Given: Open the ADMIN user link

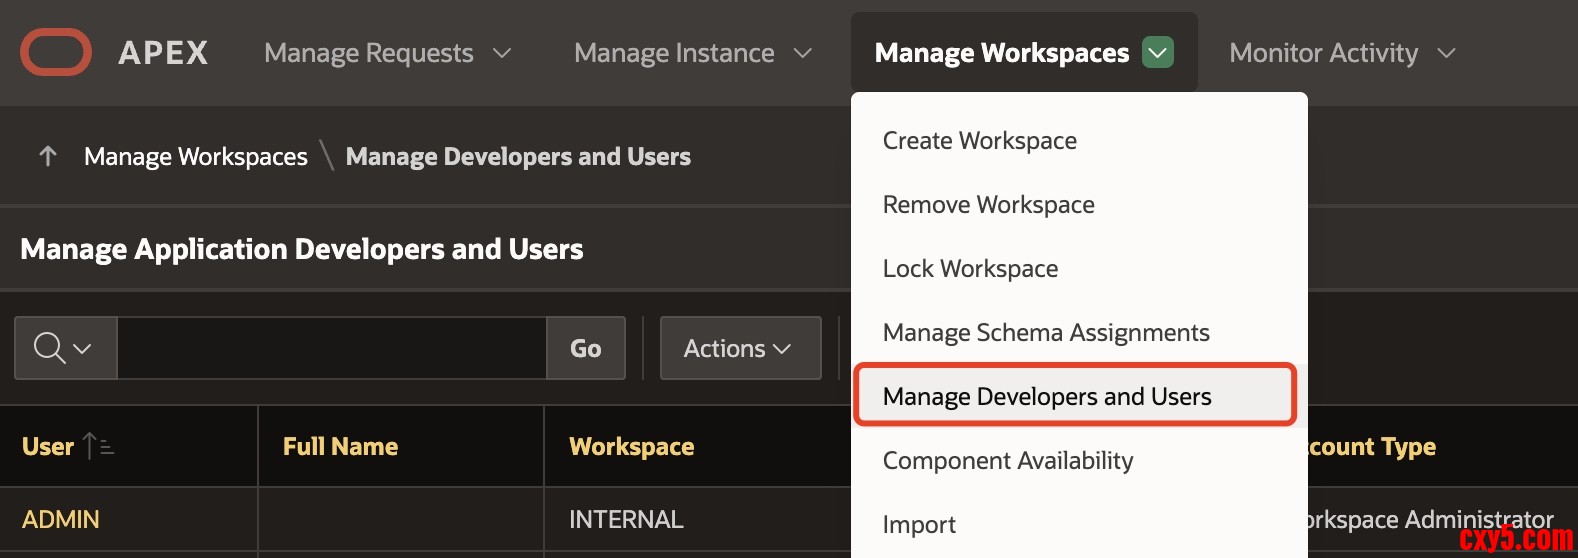Looking at the screenshot, I should [61, 520].
